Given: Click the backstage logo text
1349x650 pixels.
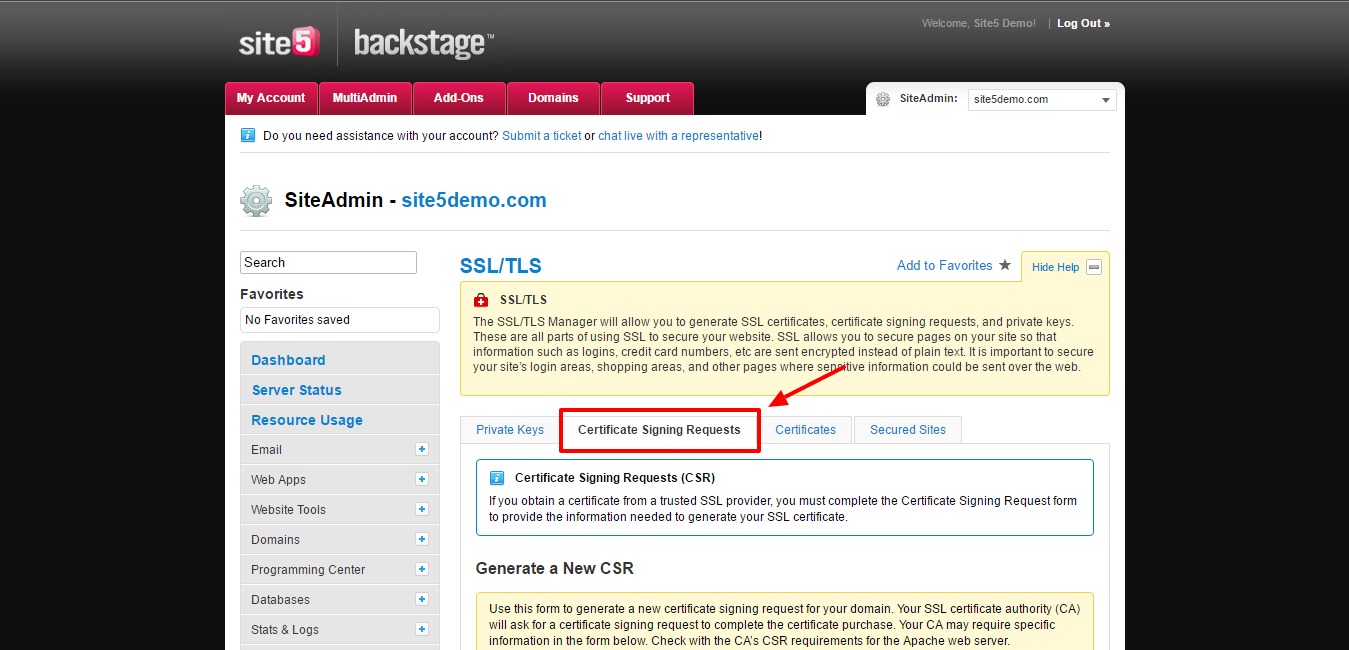Looking at the screenshot, I should 423,43.
